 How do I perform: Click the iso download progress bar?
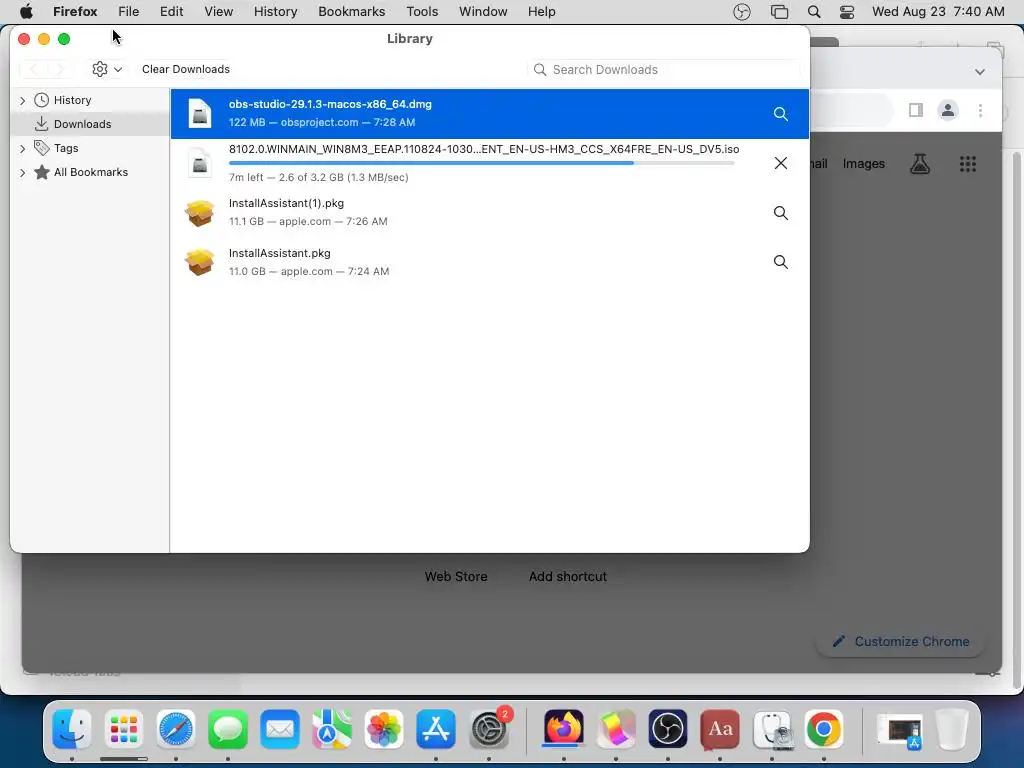482,163
